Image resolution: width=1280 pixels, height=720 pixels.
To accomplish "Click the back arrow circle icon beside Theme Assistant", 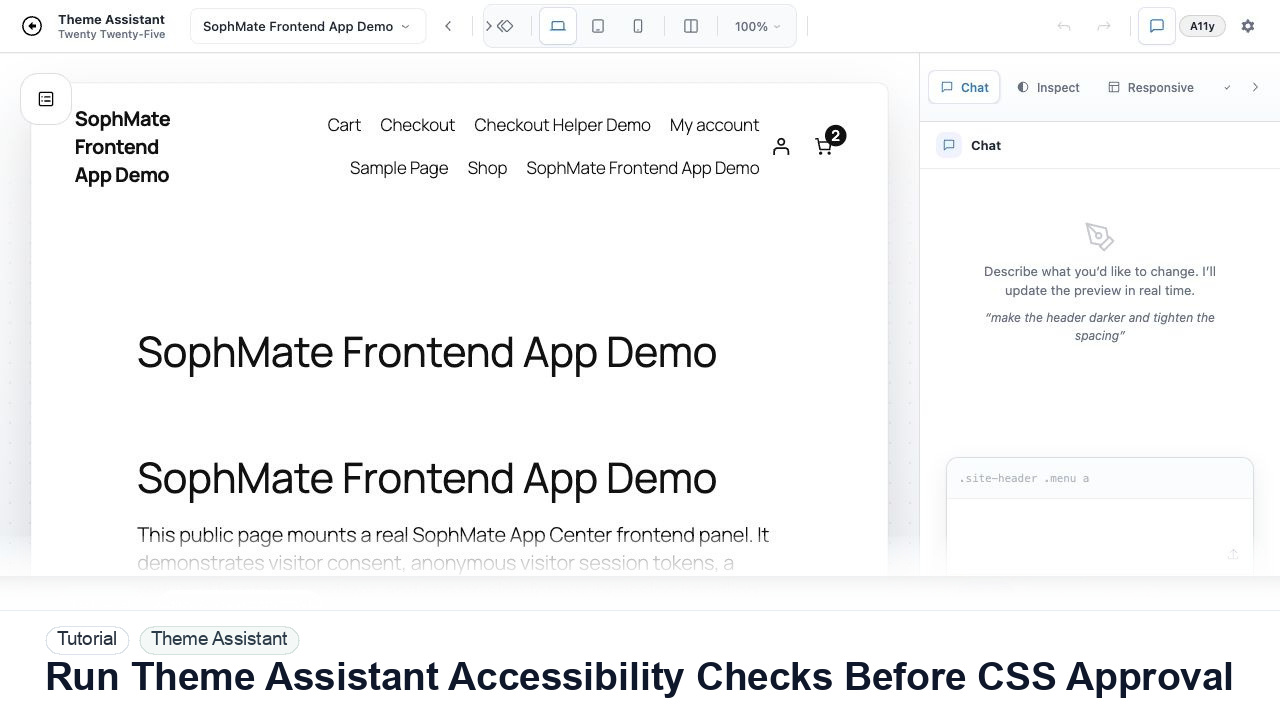I will (32, 27).
